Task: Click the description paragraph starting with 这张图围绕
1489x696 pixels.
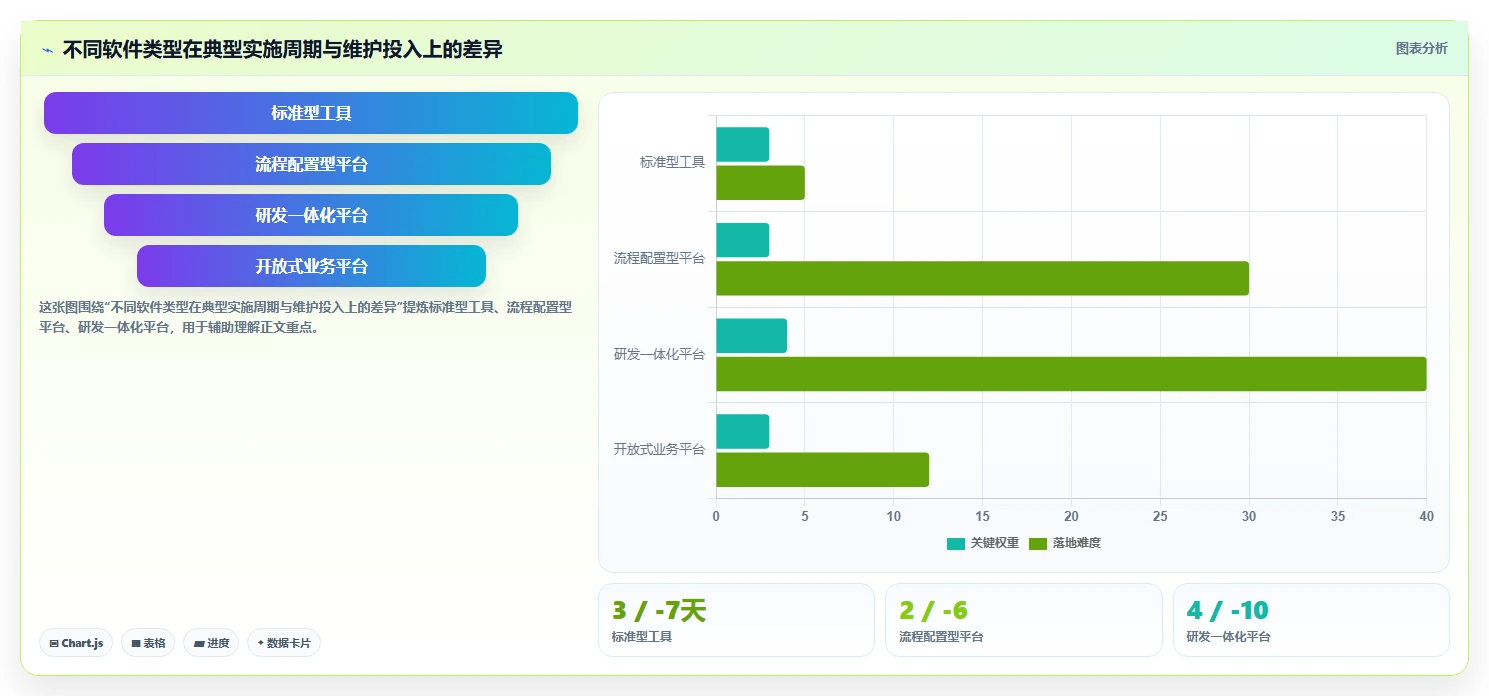Action: tap(305, 317)
